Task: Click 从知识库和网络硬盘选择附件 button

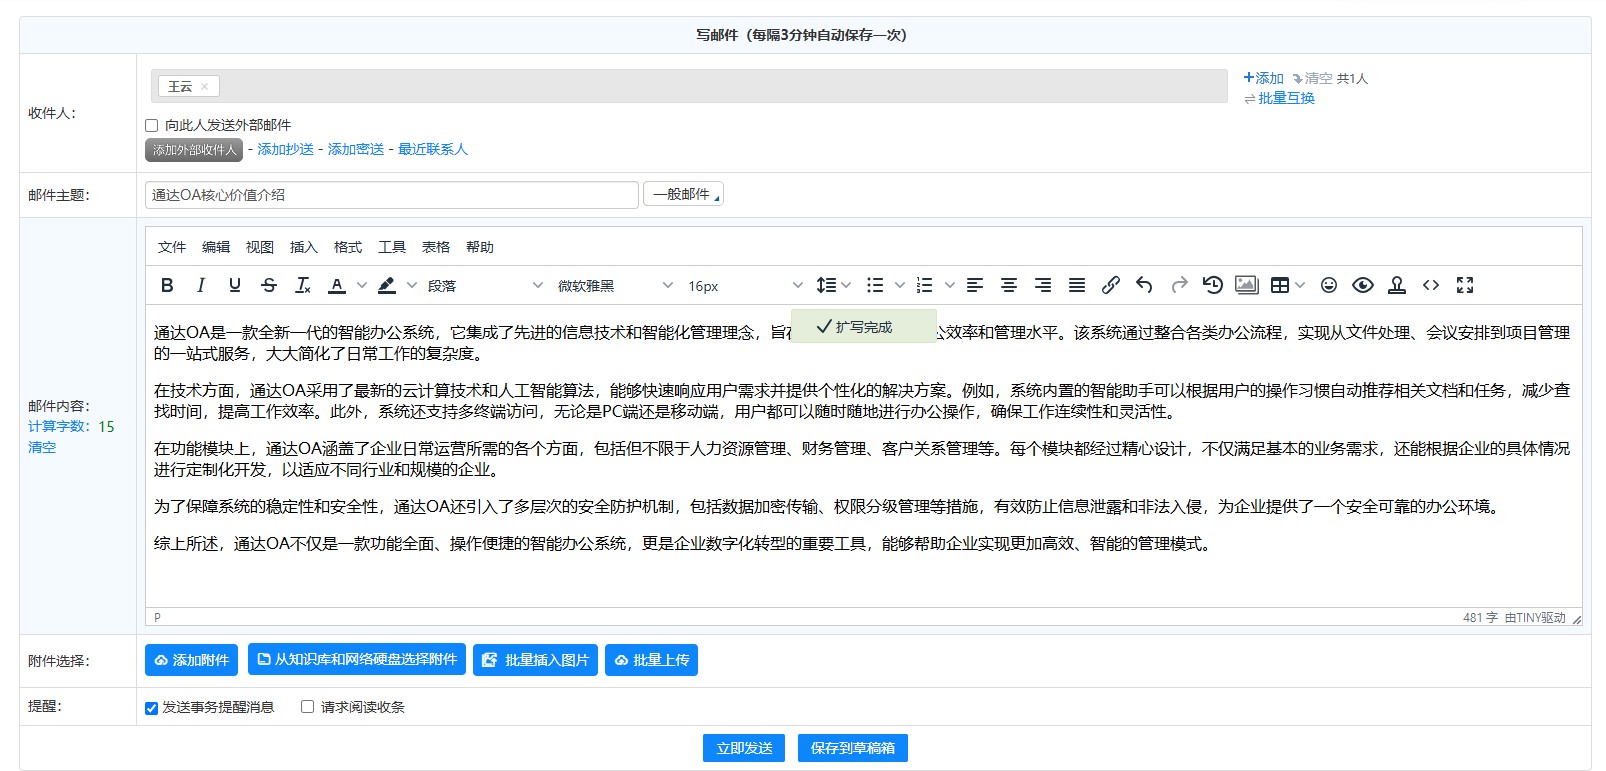Action: (x=357, y=659)
